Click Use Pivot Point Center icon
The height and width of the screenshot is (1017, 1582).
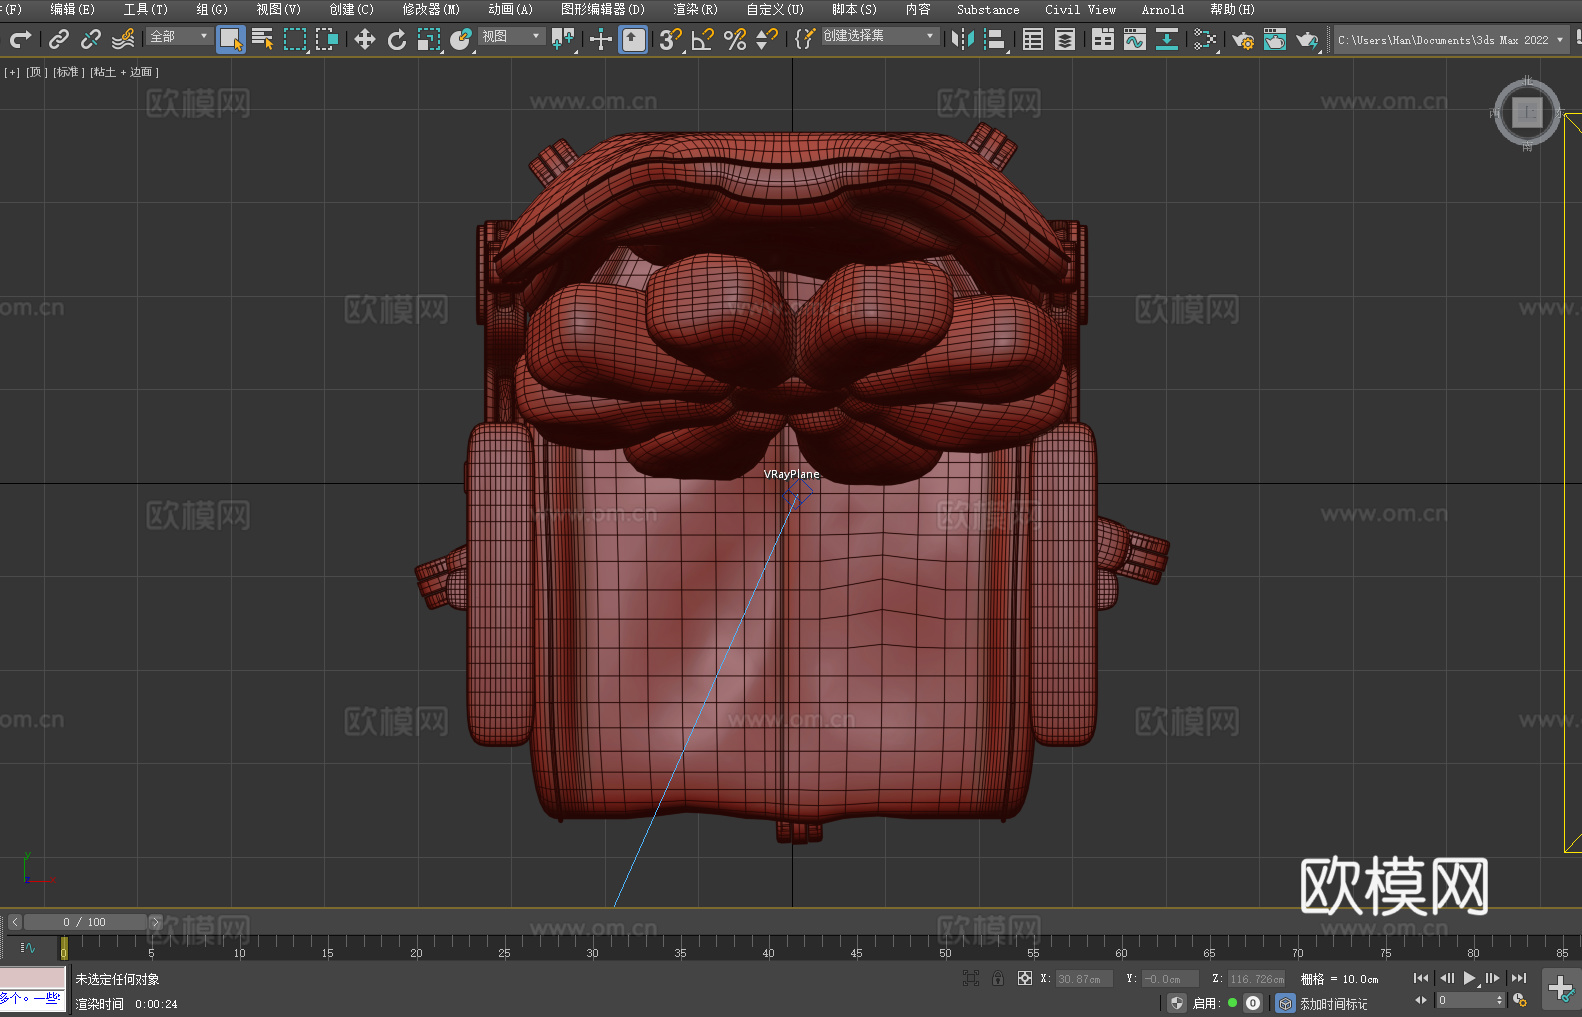pyautogui.click(x=563, y=39)
